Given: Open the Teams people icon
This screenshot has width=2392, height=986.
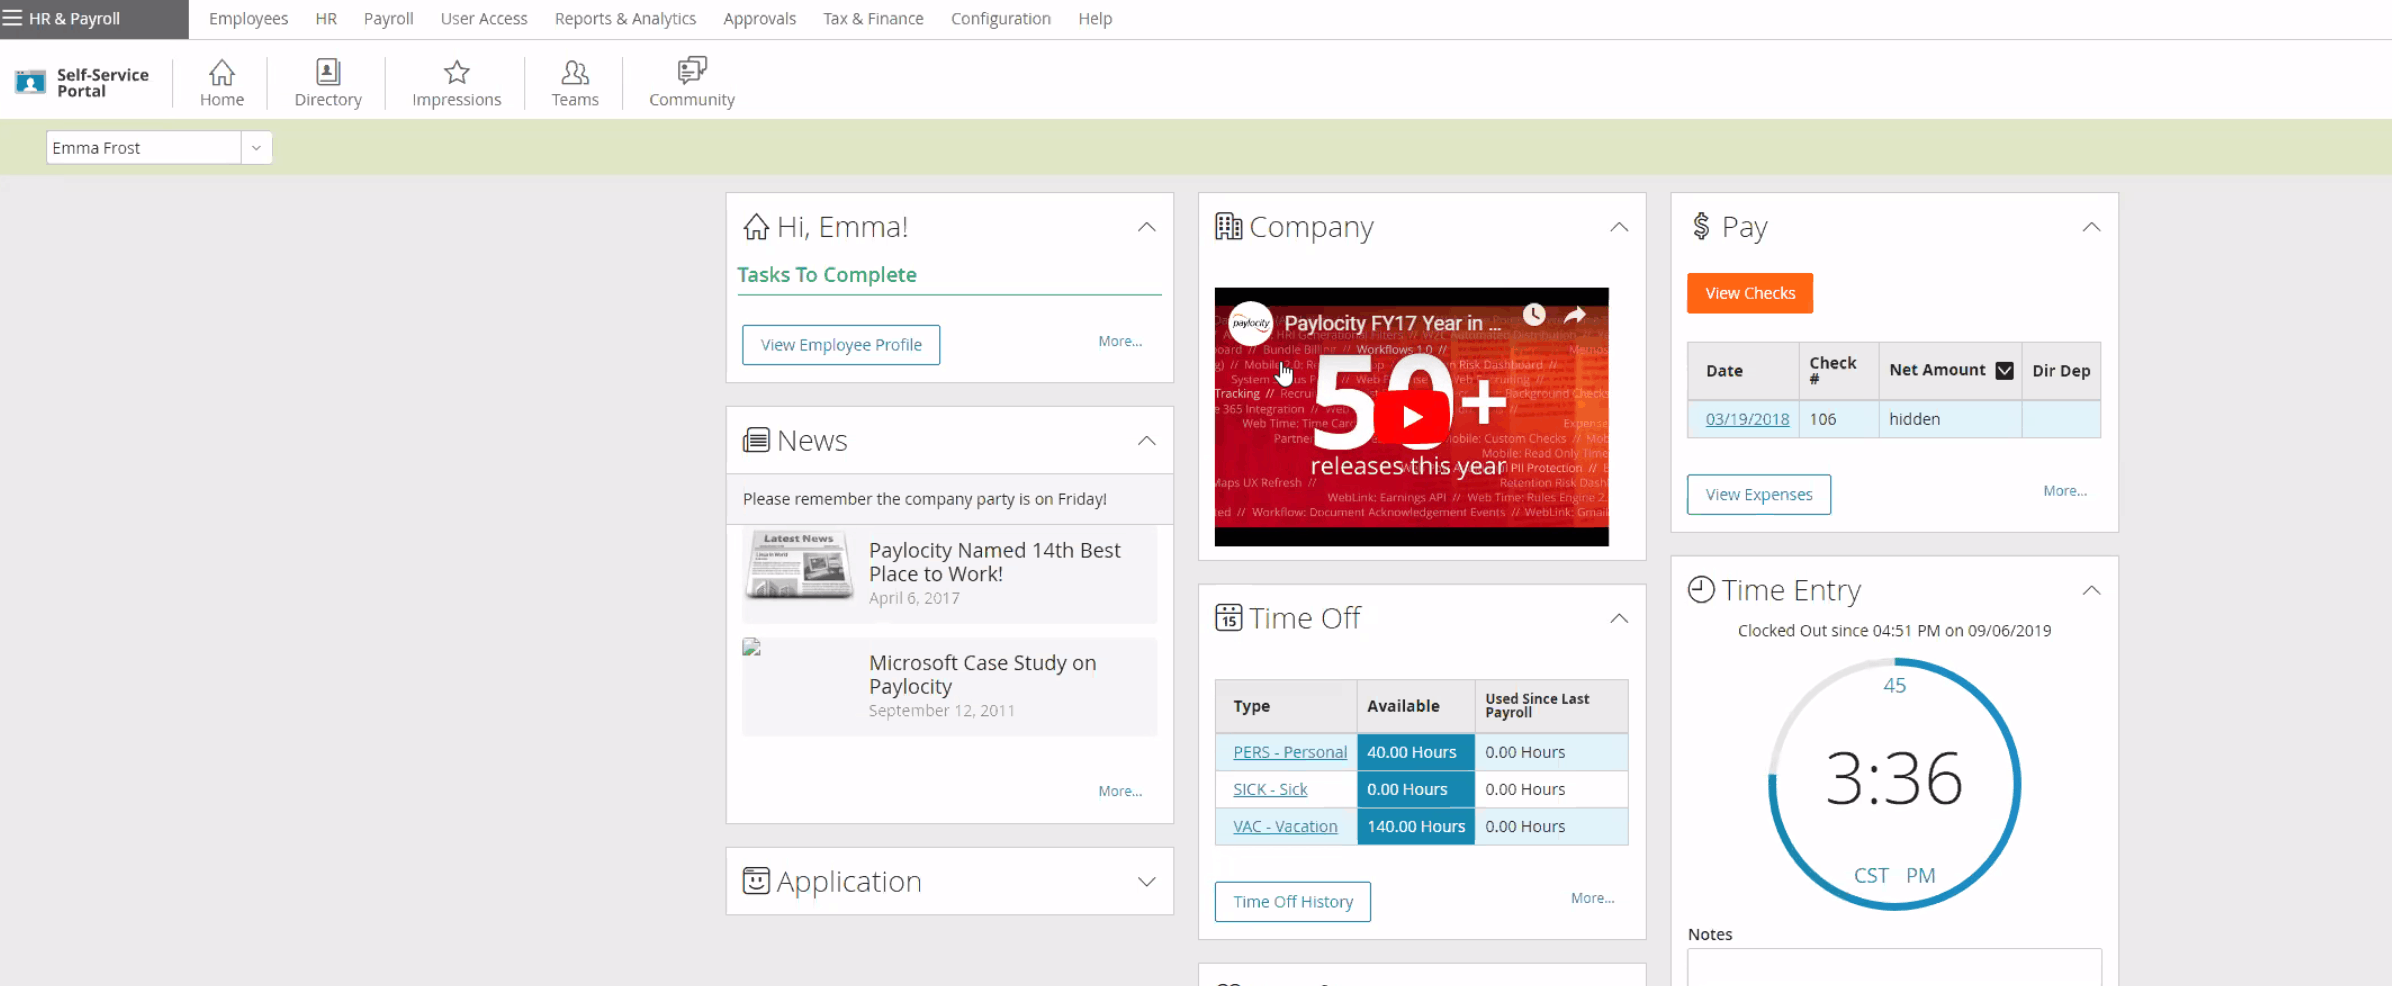Looking at the screenshot, I should 575,72.
